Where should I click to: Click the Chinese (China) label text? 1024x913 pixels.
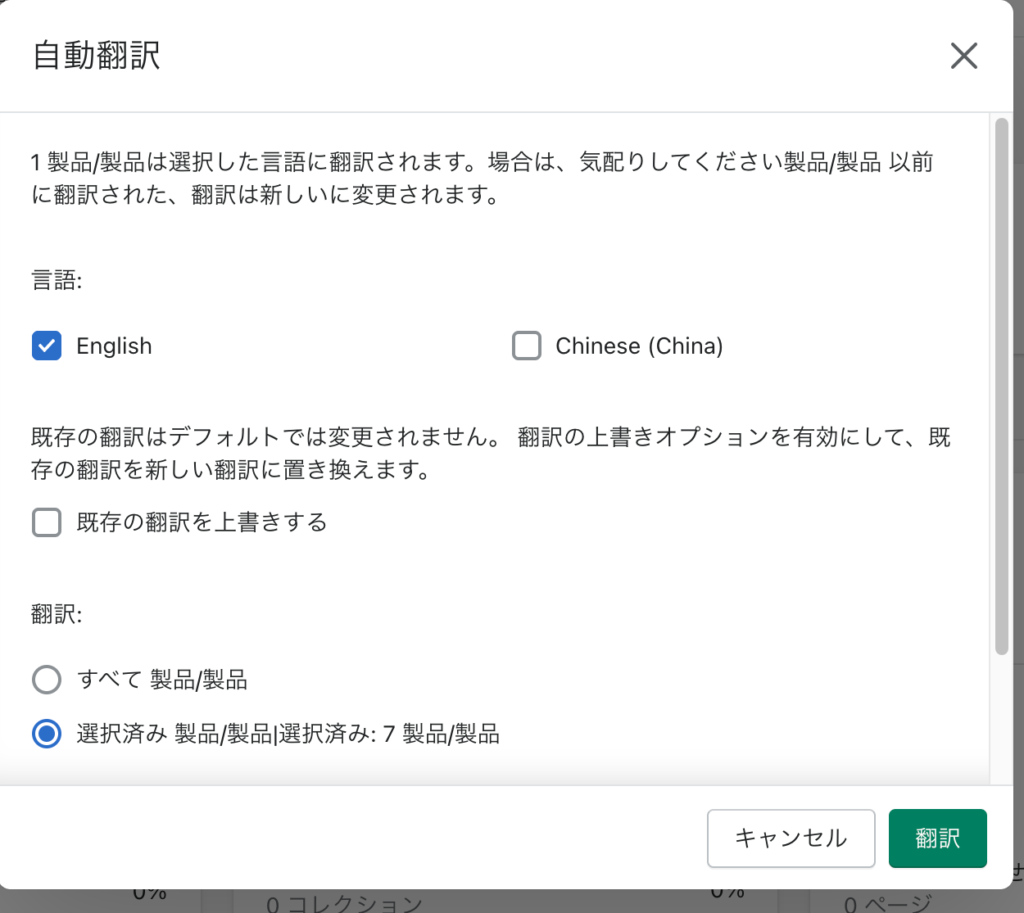click(x=639, y=346)
